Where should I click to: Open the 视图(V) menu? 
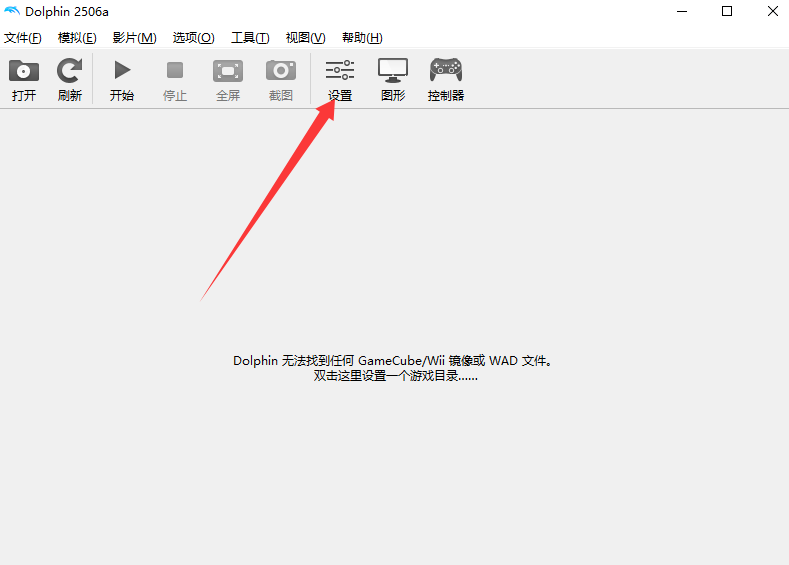click(305, 38)
